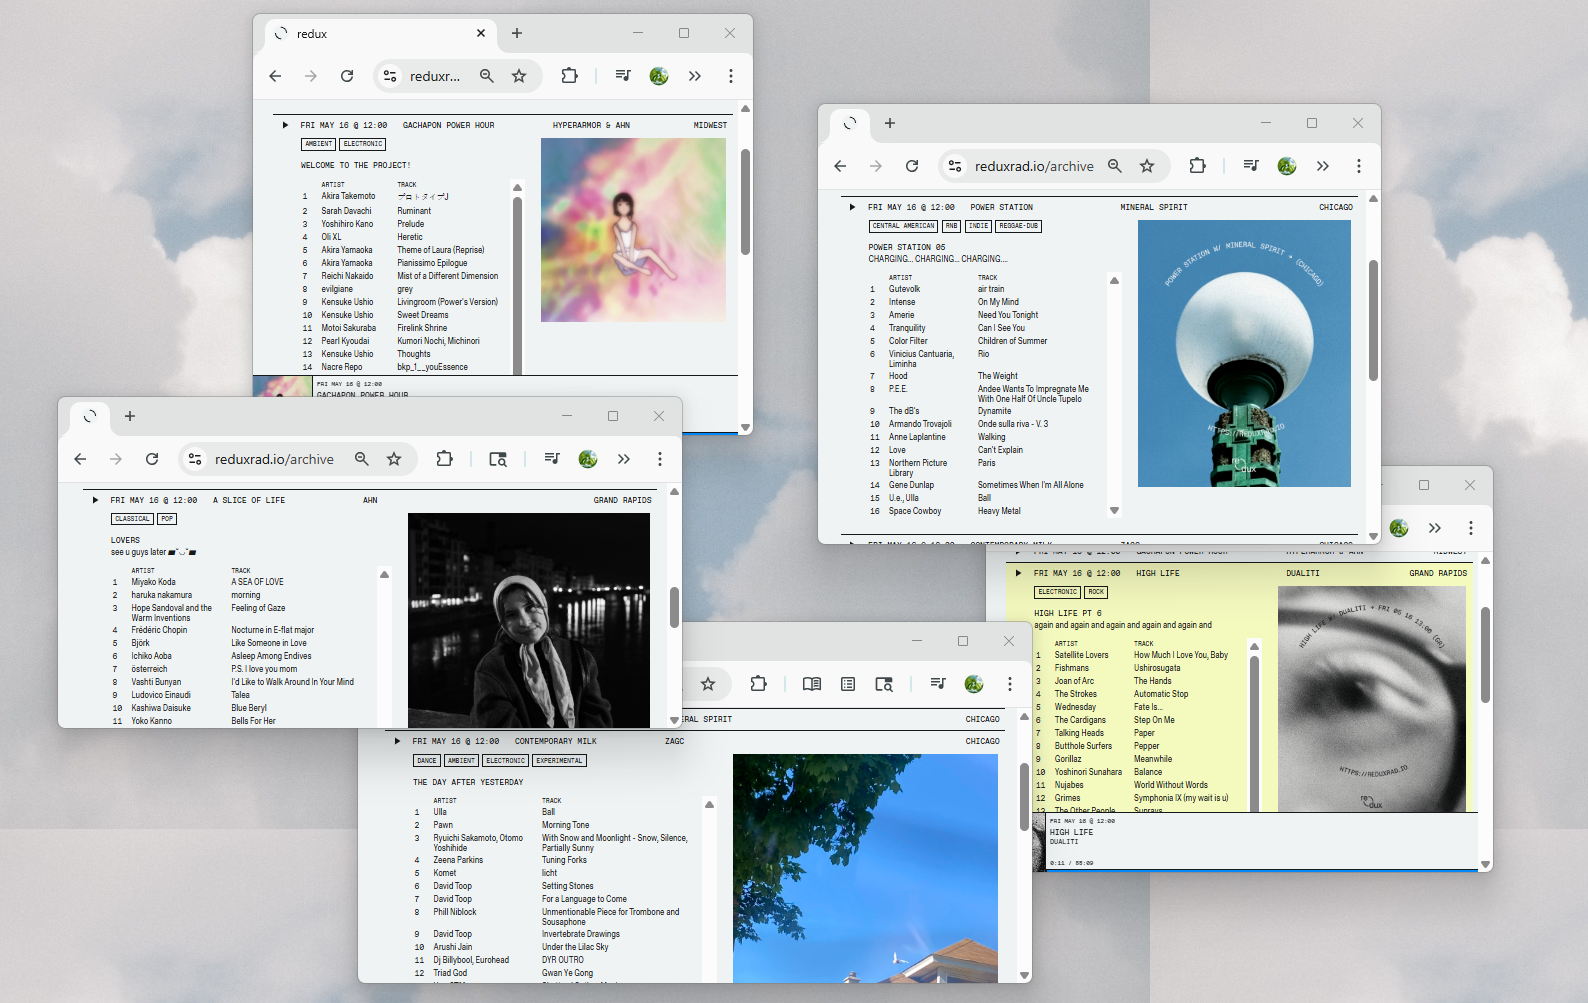This screenshot has height=1003, width=1588.
Task: Reload page in the redux tab window
Action: [347, 76]
